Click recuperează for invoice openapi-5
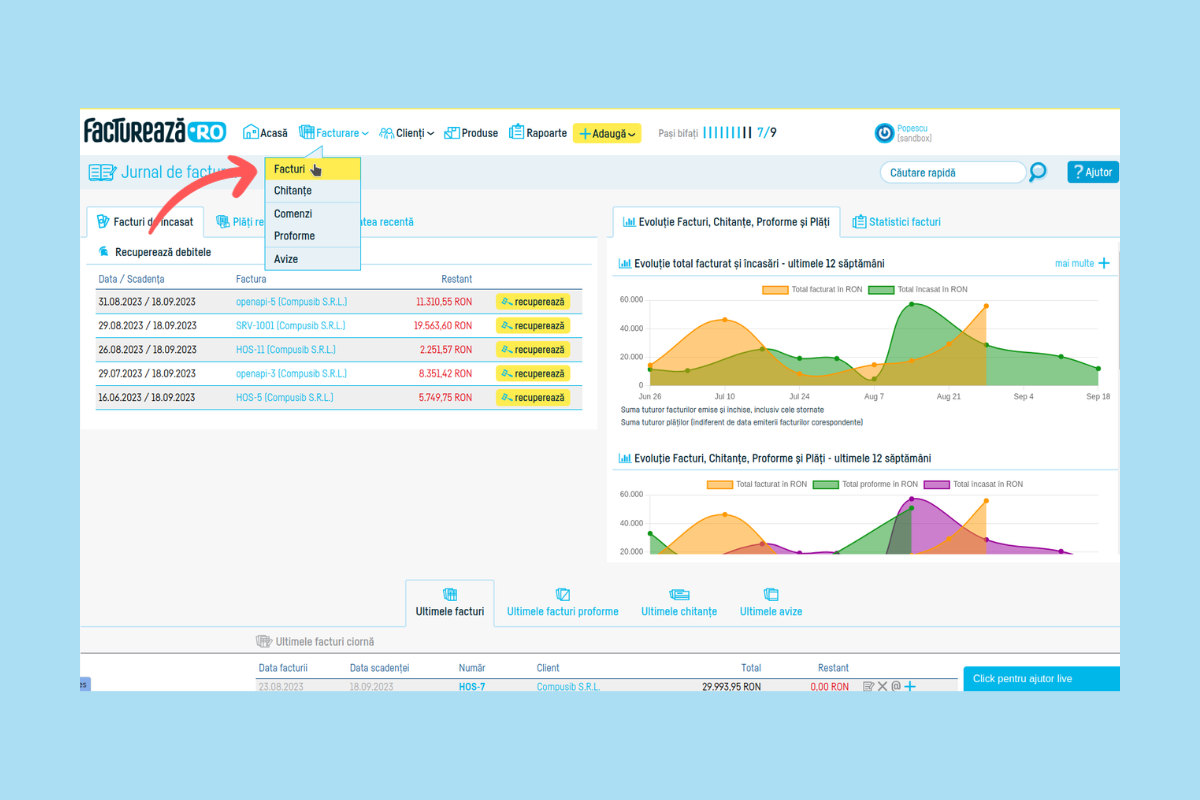This screenshot has width=1200, height=800. click(x=533, y=301)
